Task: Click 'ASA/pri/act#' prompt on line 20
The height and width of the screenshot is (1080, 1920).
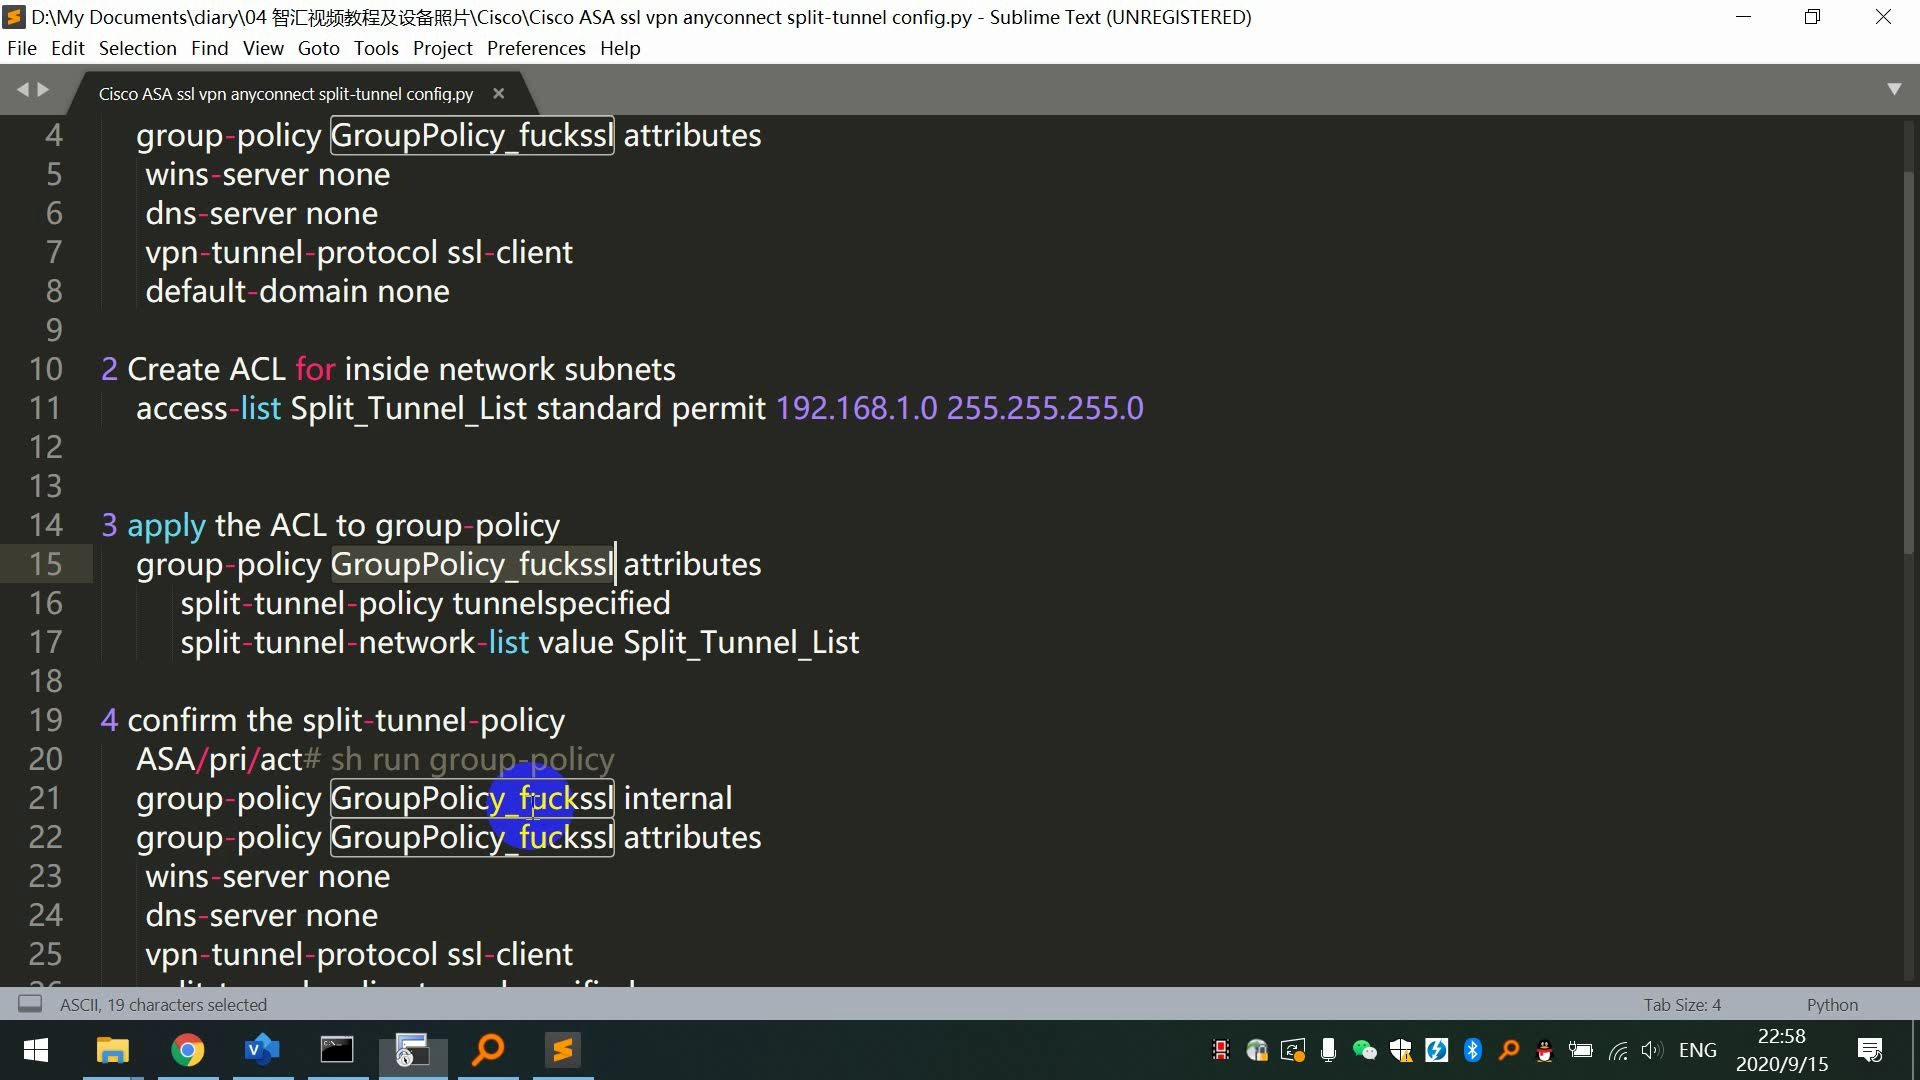Action: [229, 759]
